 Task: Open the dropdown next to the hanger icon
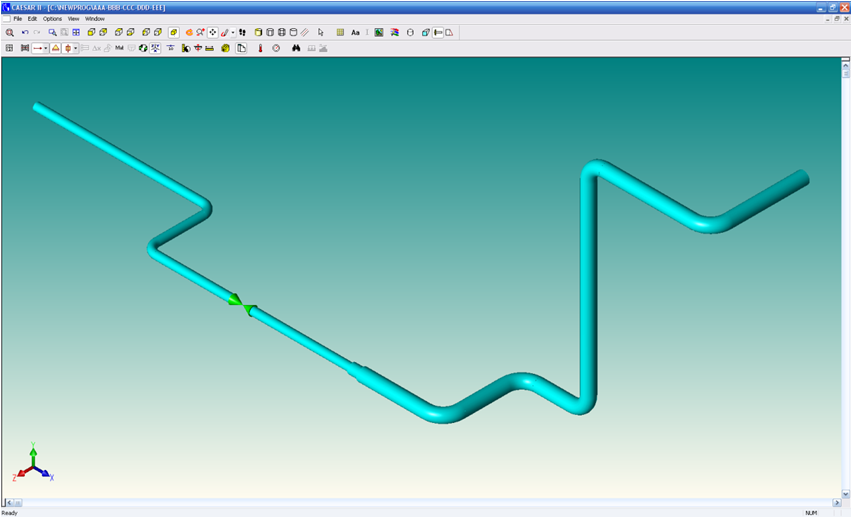click(x=76, y=48)
